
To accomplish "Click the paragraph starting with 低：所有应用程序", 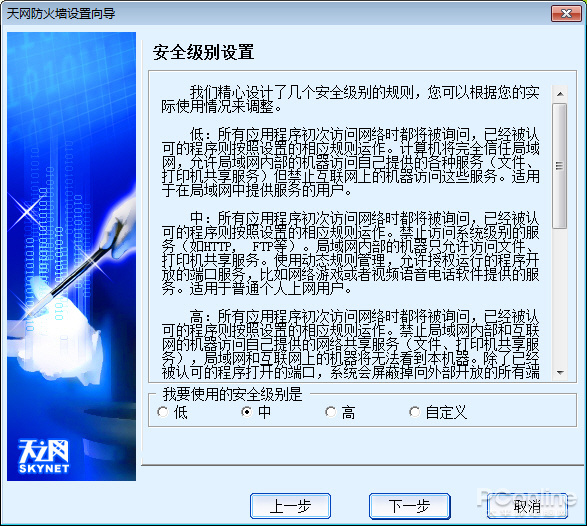I will 350,162.
